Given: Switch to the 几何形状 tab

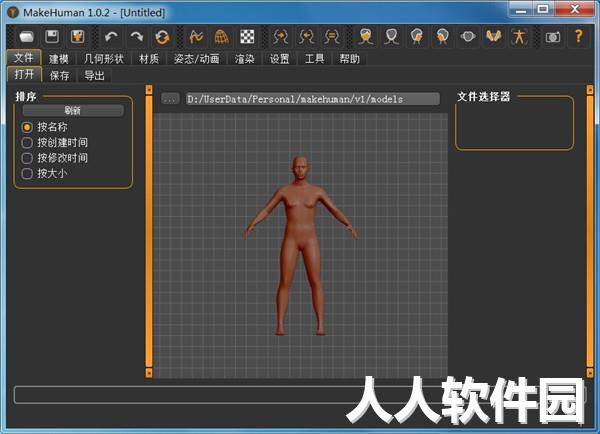Looking at the screenshot, I should click(104, 59).
